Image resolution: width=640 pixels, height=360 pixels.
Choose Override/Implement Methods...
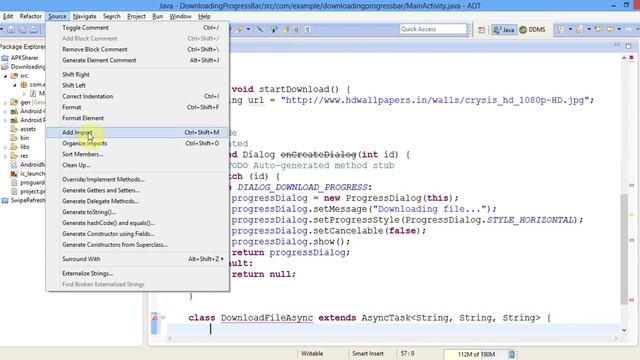138,180
